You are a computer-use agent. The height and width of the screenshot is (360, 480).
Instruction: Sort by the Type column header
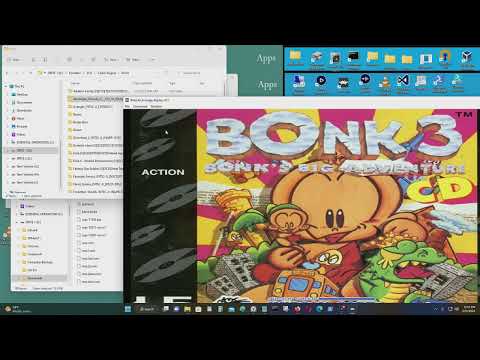pyautogui.click(x=172, y=83)
